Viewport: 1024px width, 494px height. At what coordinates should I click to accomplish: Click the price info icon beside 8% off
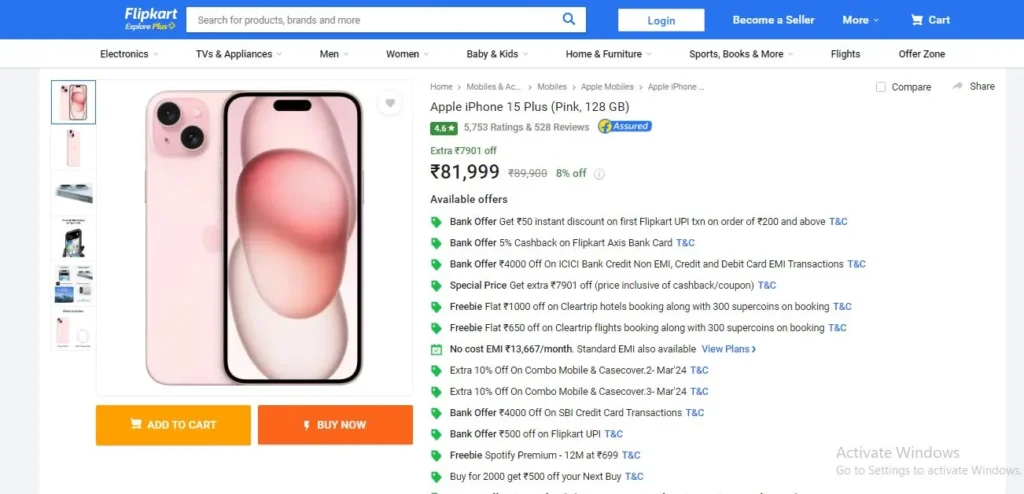[x=599, y=174]
